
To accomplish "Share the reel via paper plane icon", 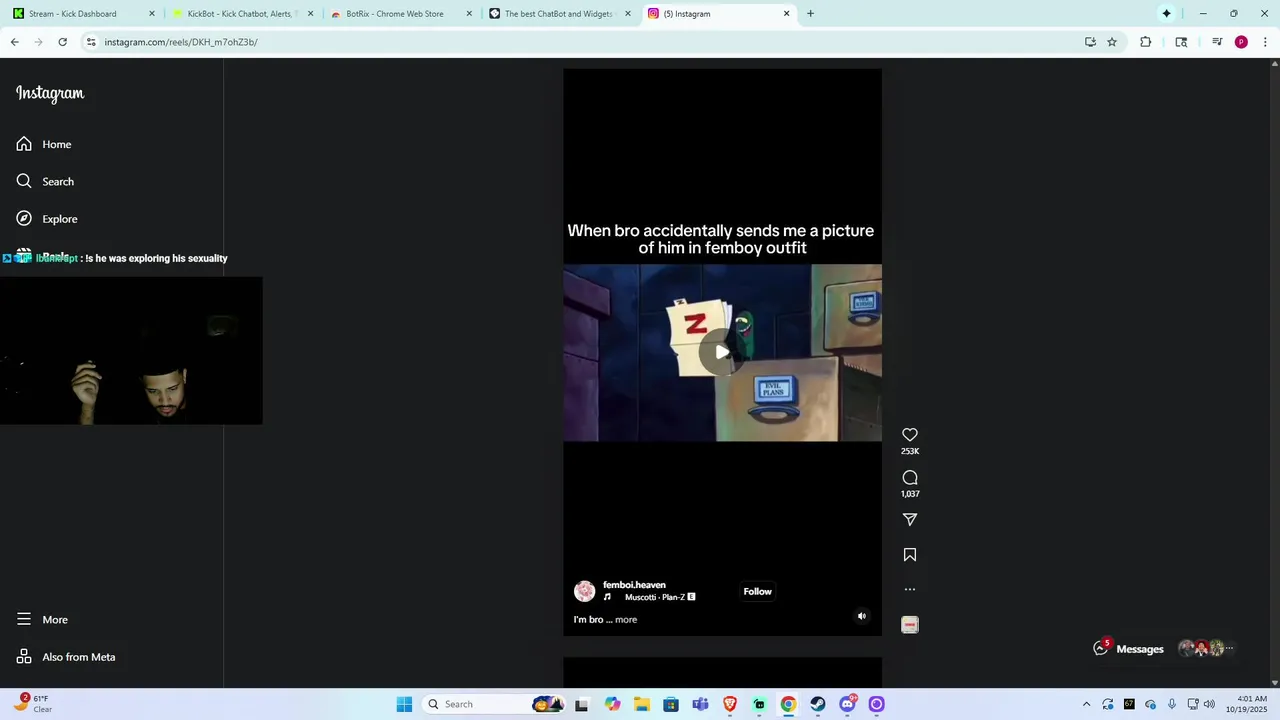I will point(910,520).
